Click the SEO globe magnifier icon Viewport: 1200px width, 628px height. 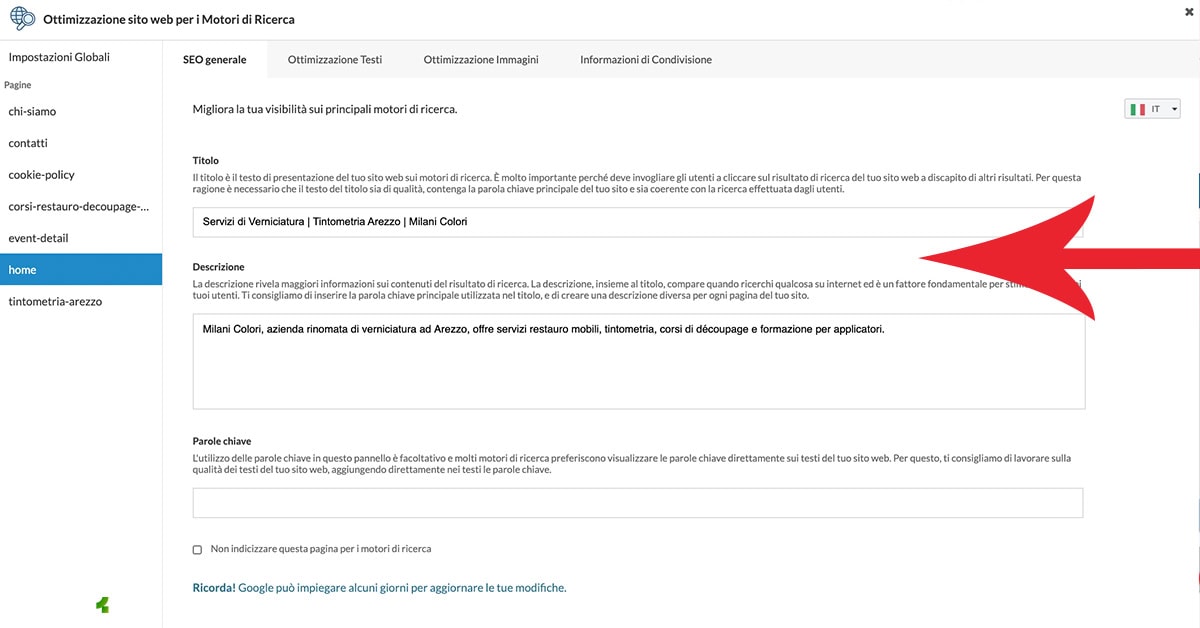coord(21,19)
